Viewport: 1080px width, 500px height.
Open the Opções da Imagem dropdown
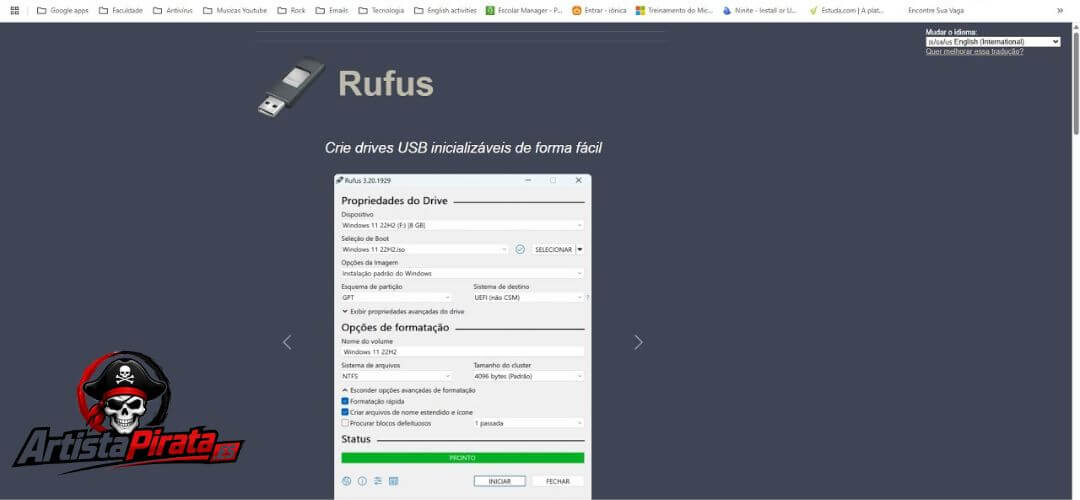tap(462, 273)
